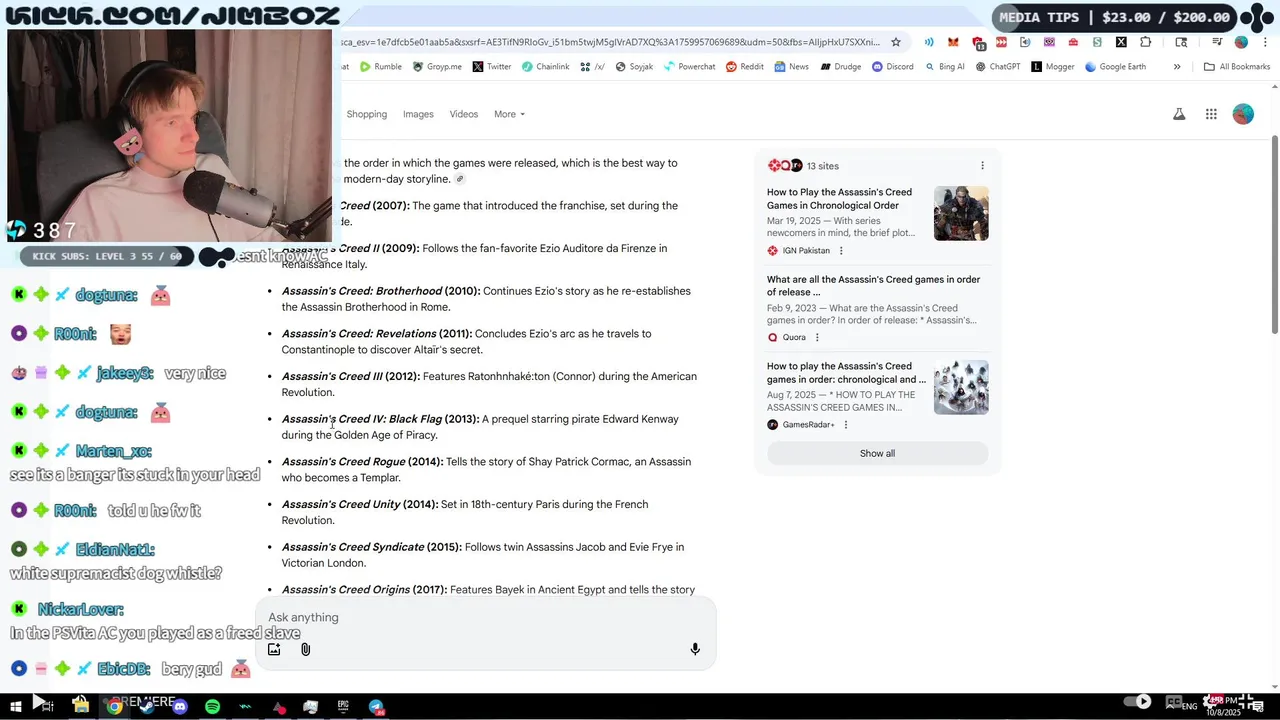Open the red shield extension with the 13 badge
Screen dimensions: 1280x720
pos(977,42)
